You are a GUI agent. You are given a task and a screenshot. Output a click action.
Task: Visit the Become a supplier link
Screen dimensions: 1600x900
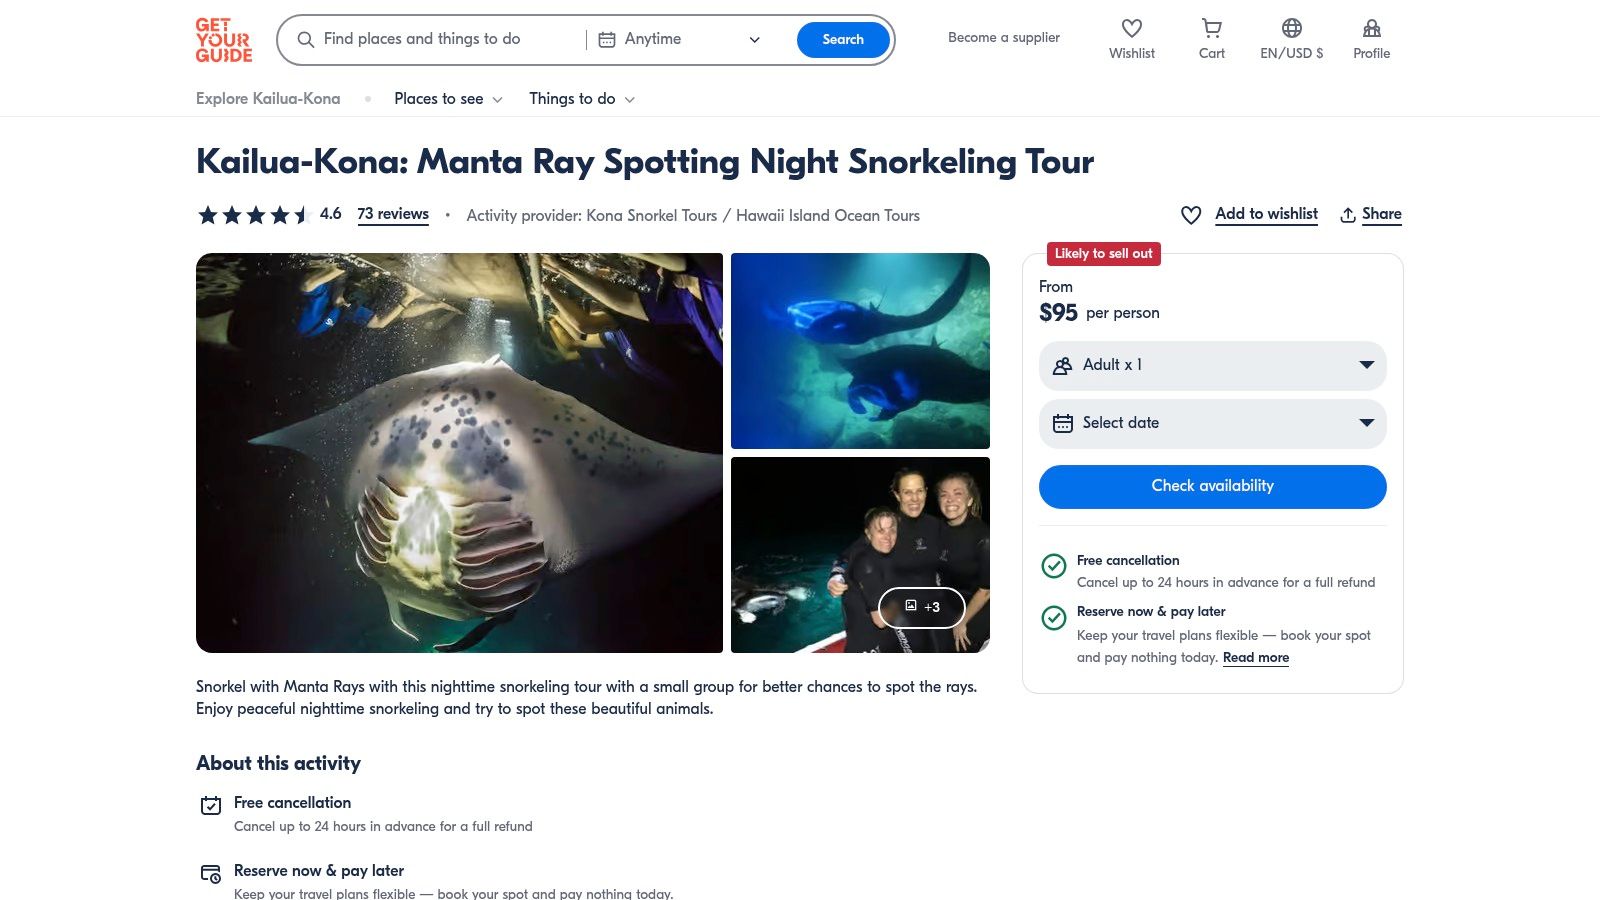point(1003,38)
